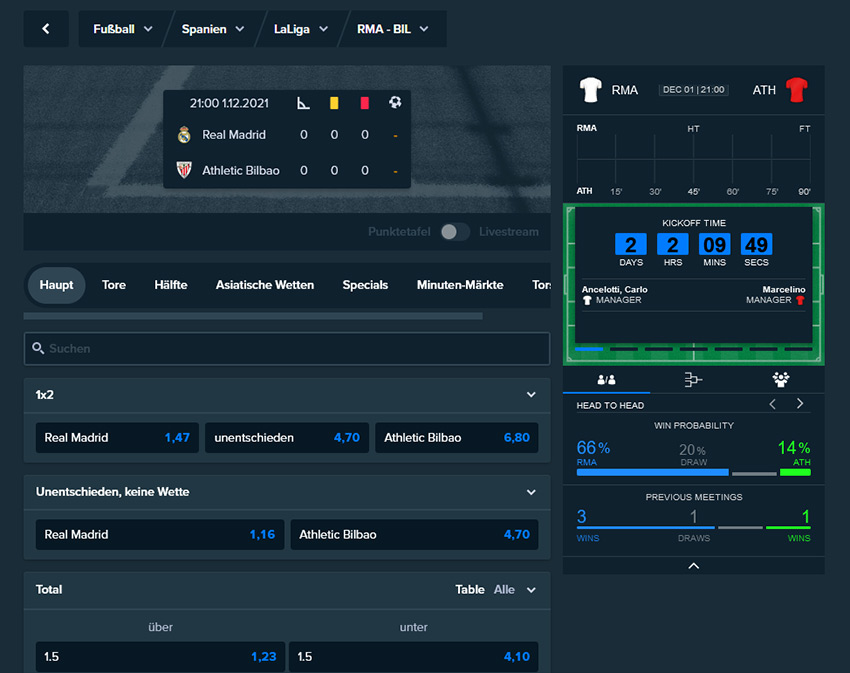The image size is (850, 673).
Task: Click the DEC 01 | 21:00 date badge
Action: [693, 90]
